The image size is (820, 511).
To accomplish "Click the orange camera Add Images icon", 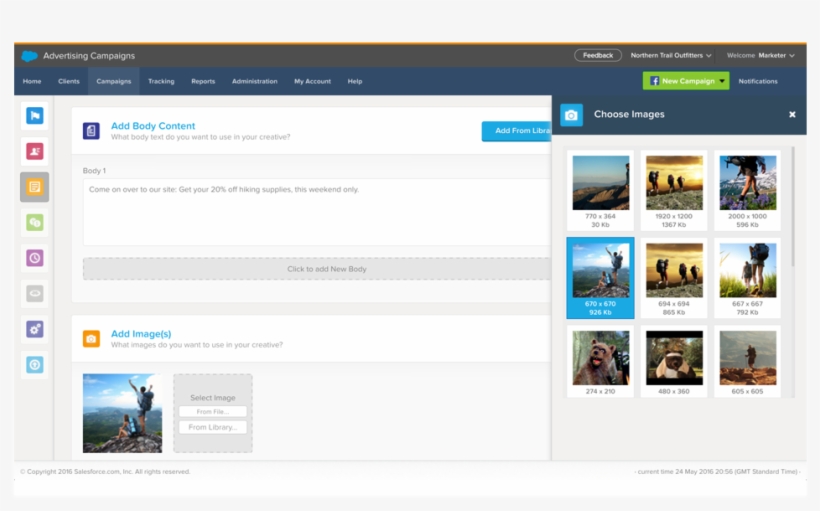I will (91, 338).
